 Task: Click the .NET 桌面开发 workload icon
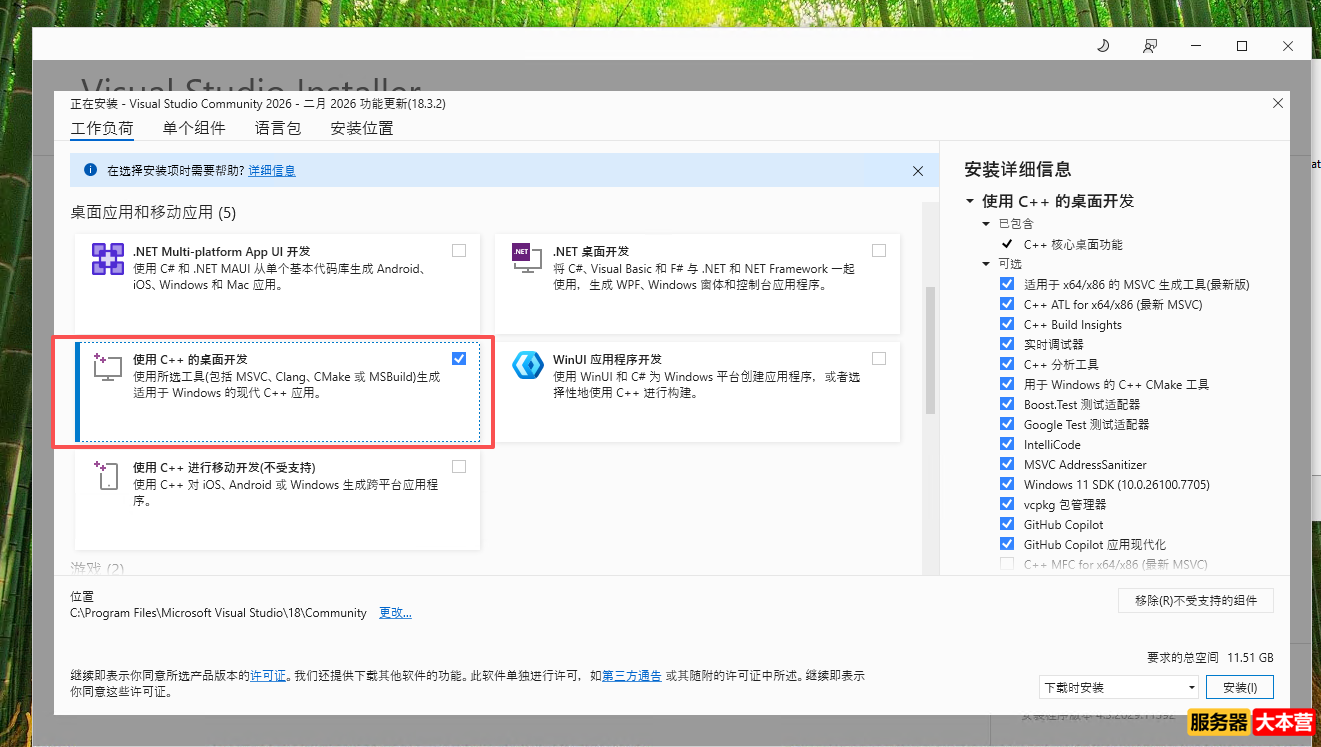525,258
